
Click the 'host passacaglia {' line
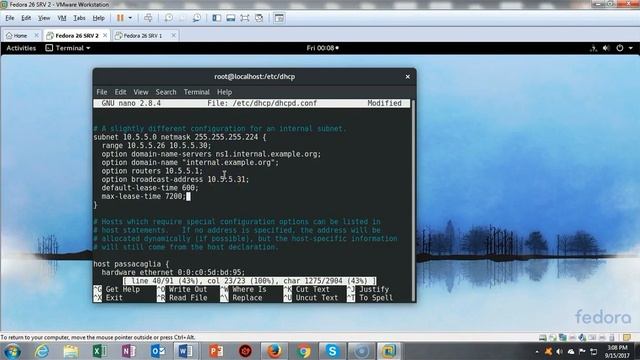tap(131, 264)
